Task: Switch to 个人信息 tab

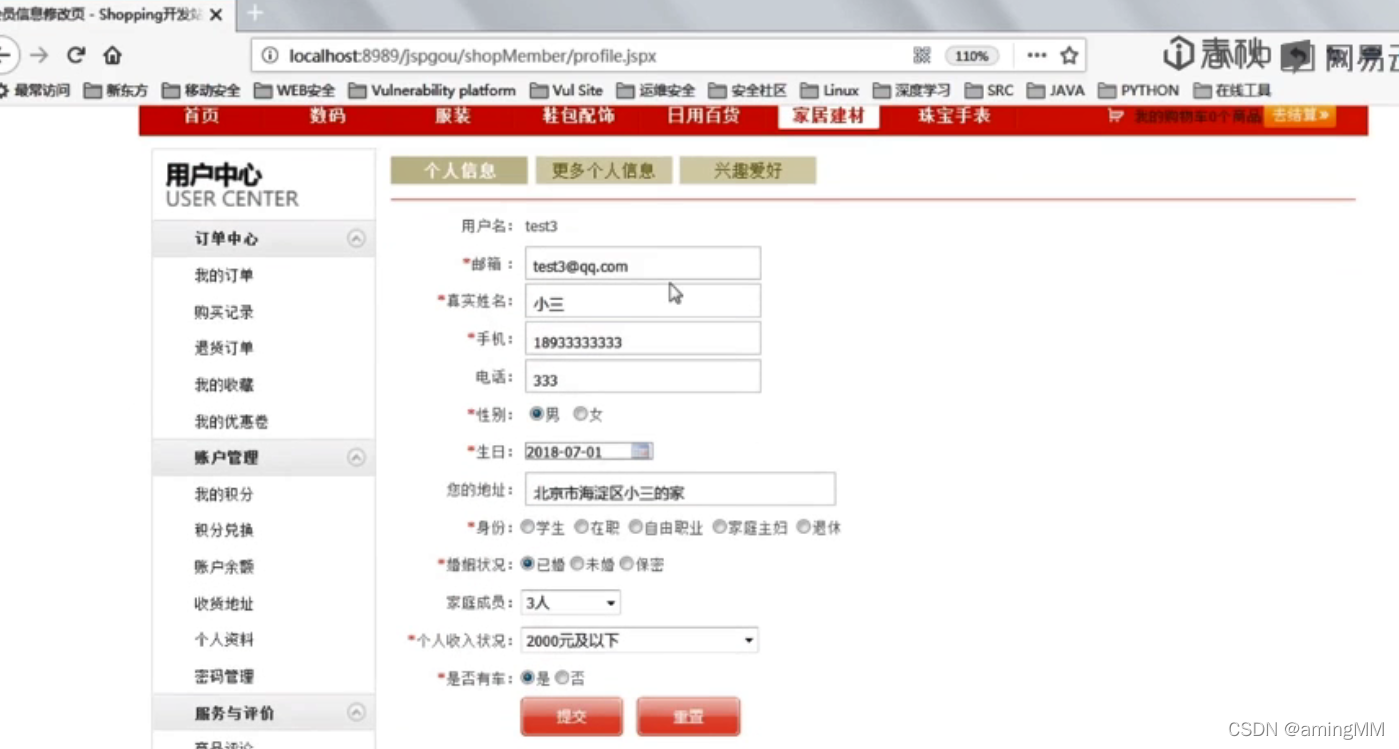Action: click(459, 171)
